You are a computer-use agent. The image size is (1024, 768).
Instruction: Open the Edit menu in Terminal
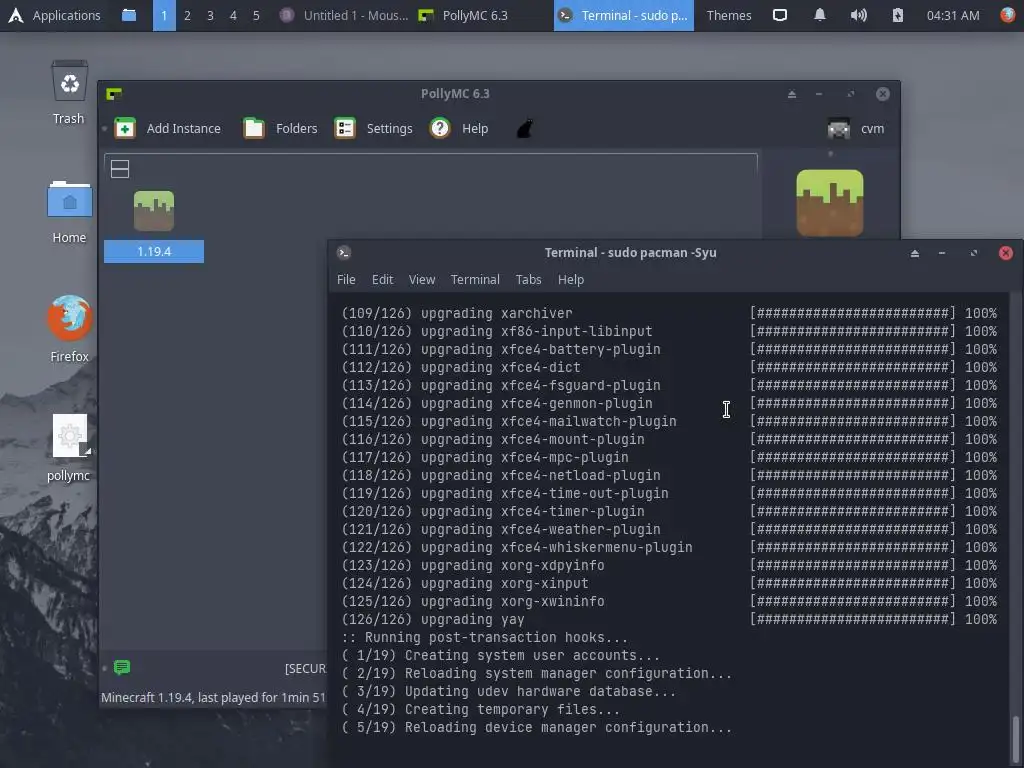[x=383, y=280]
